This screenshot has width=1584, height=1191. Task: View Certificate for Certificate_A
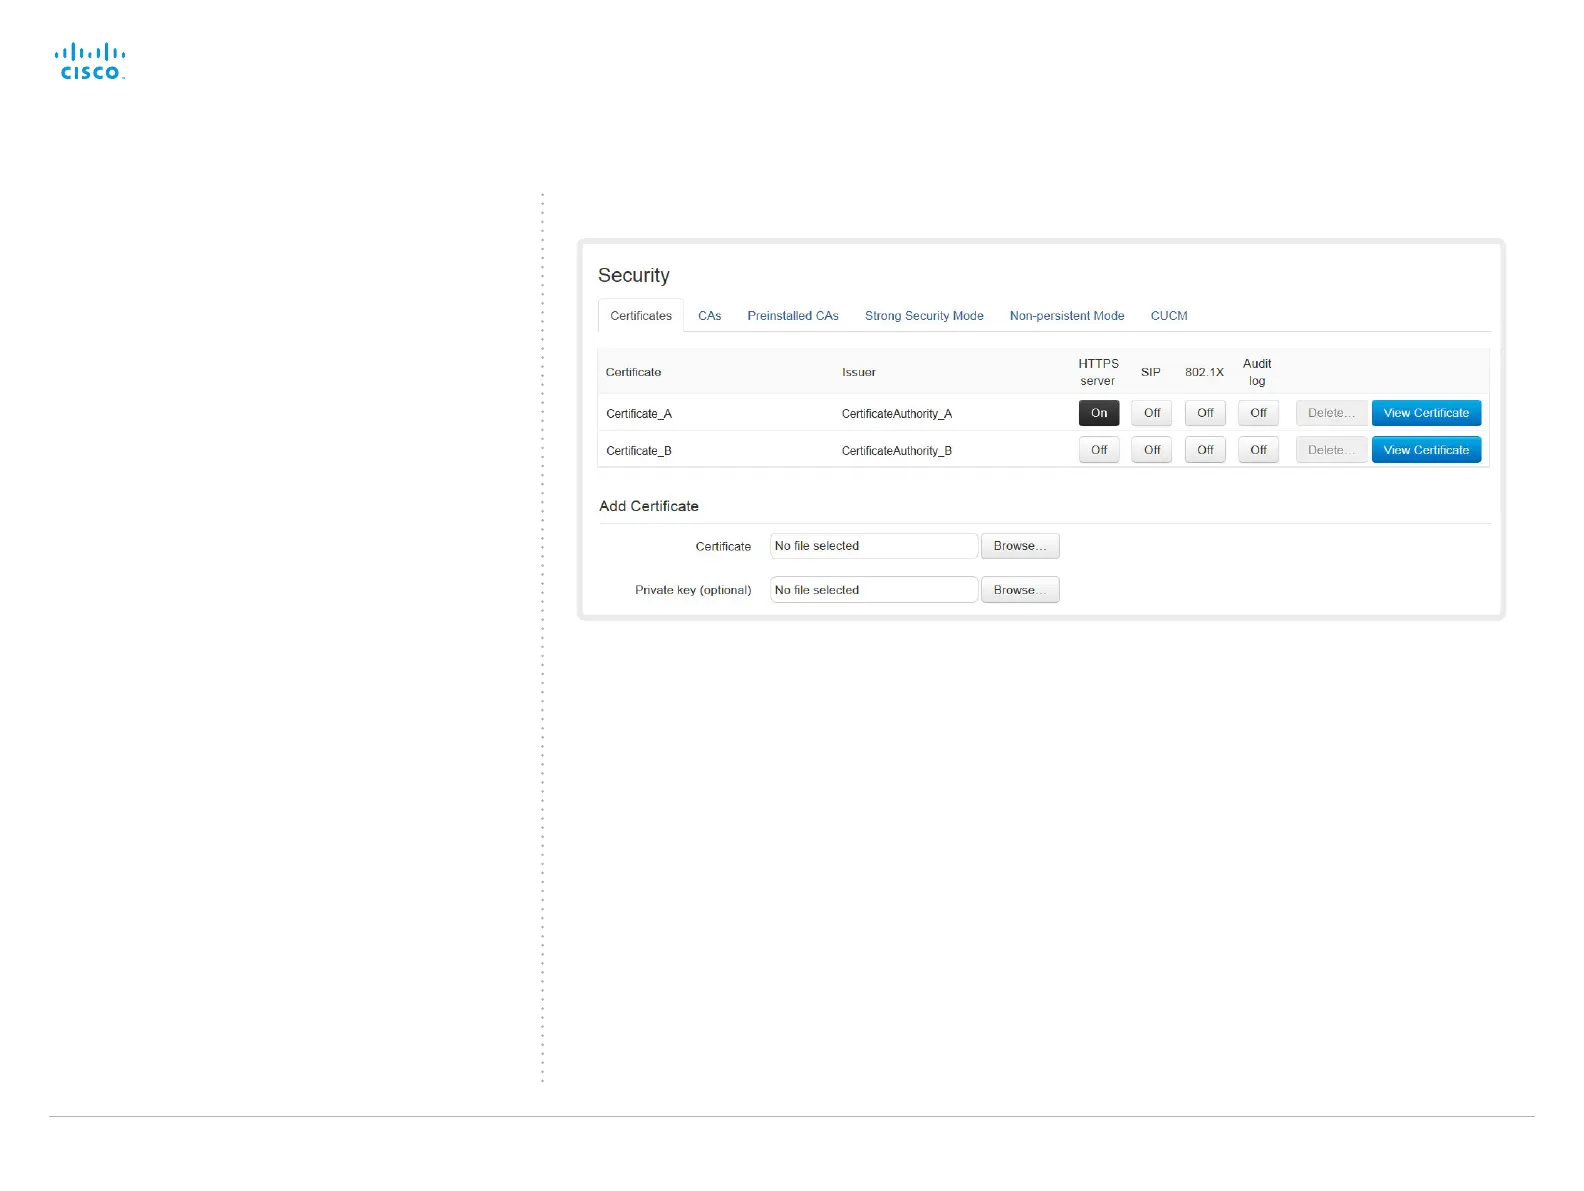[1426, 413]
